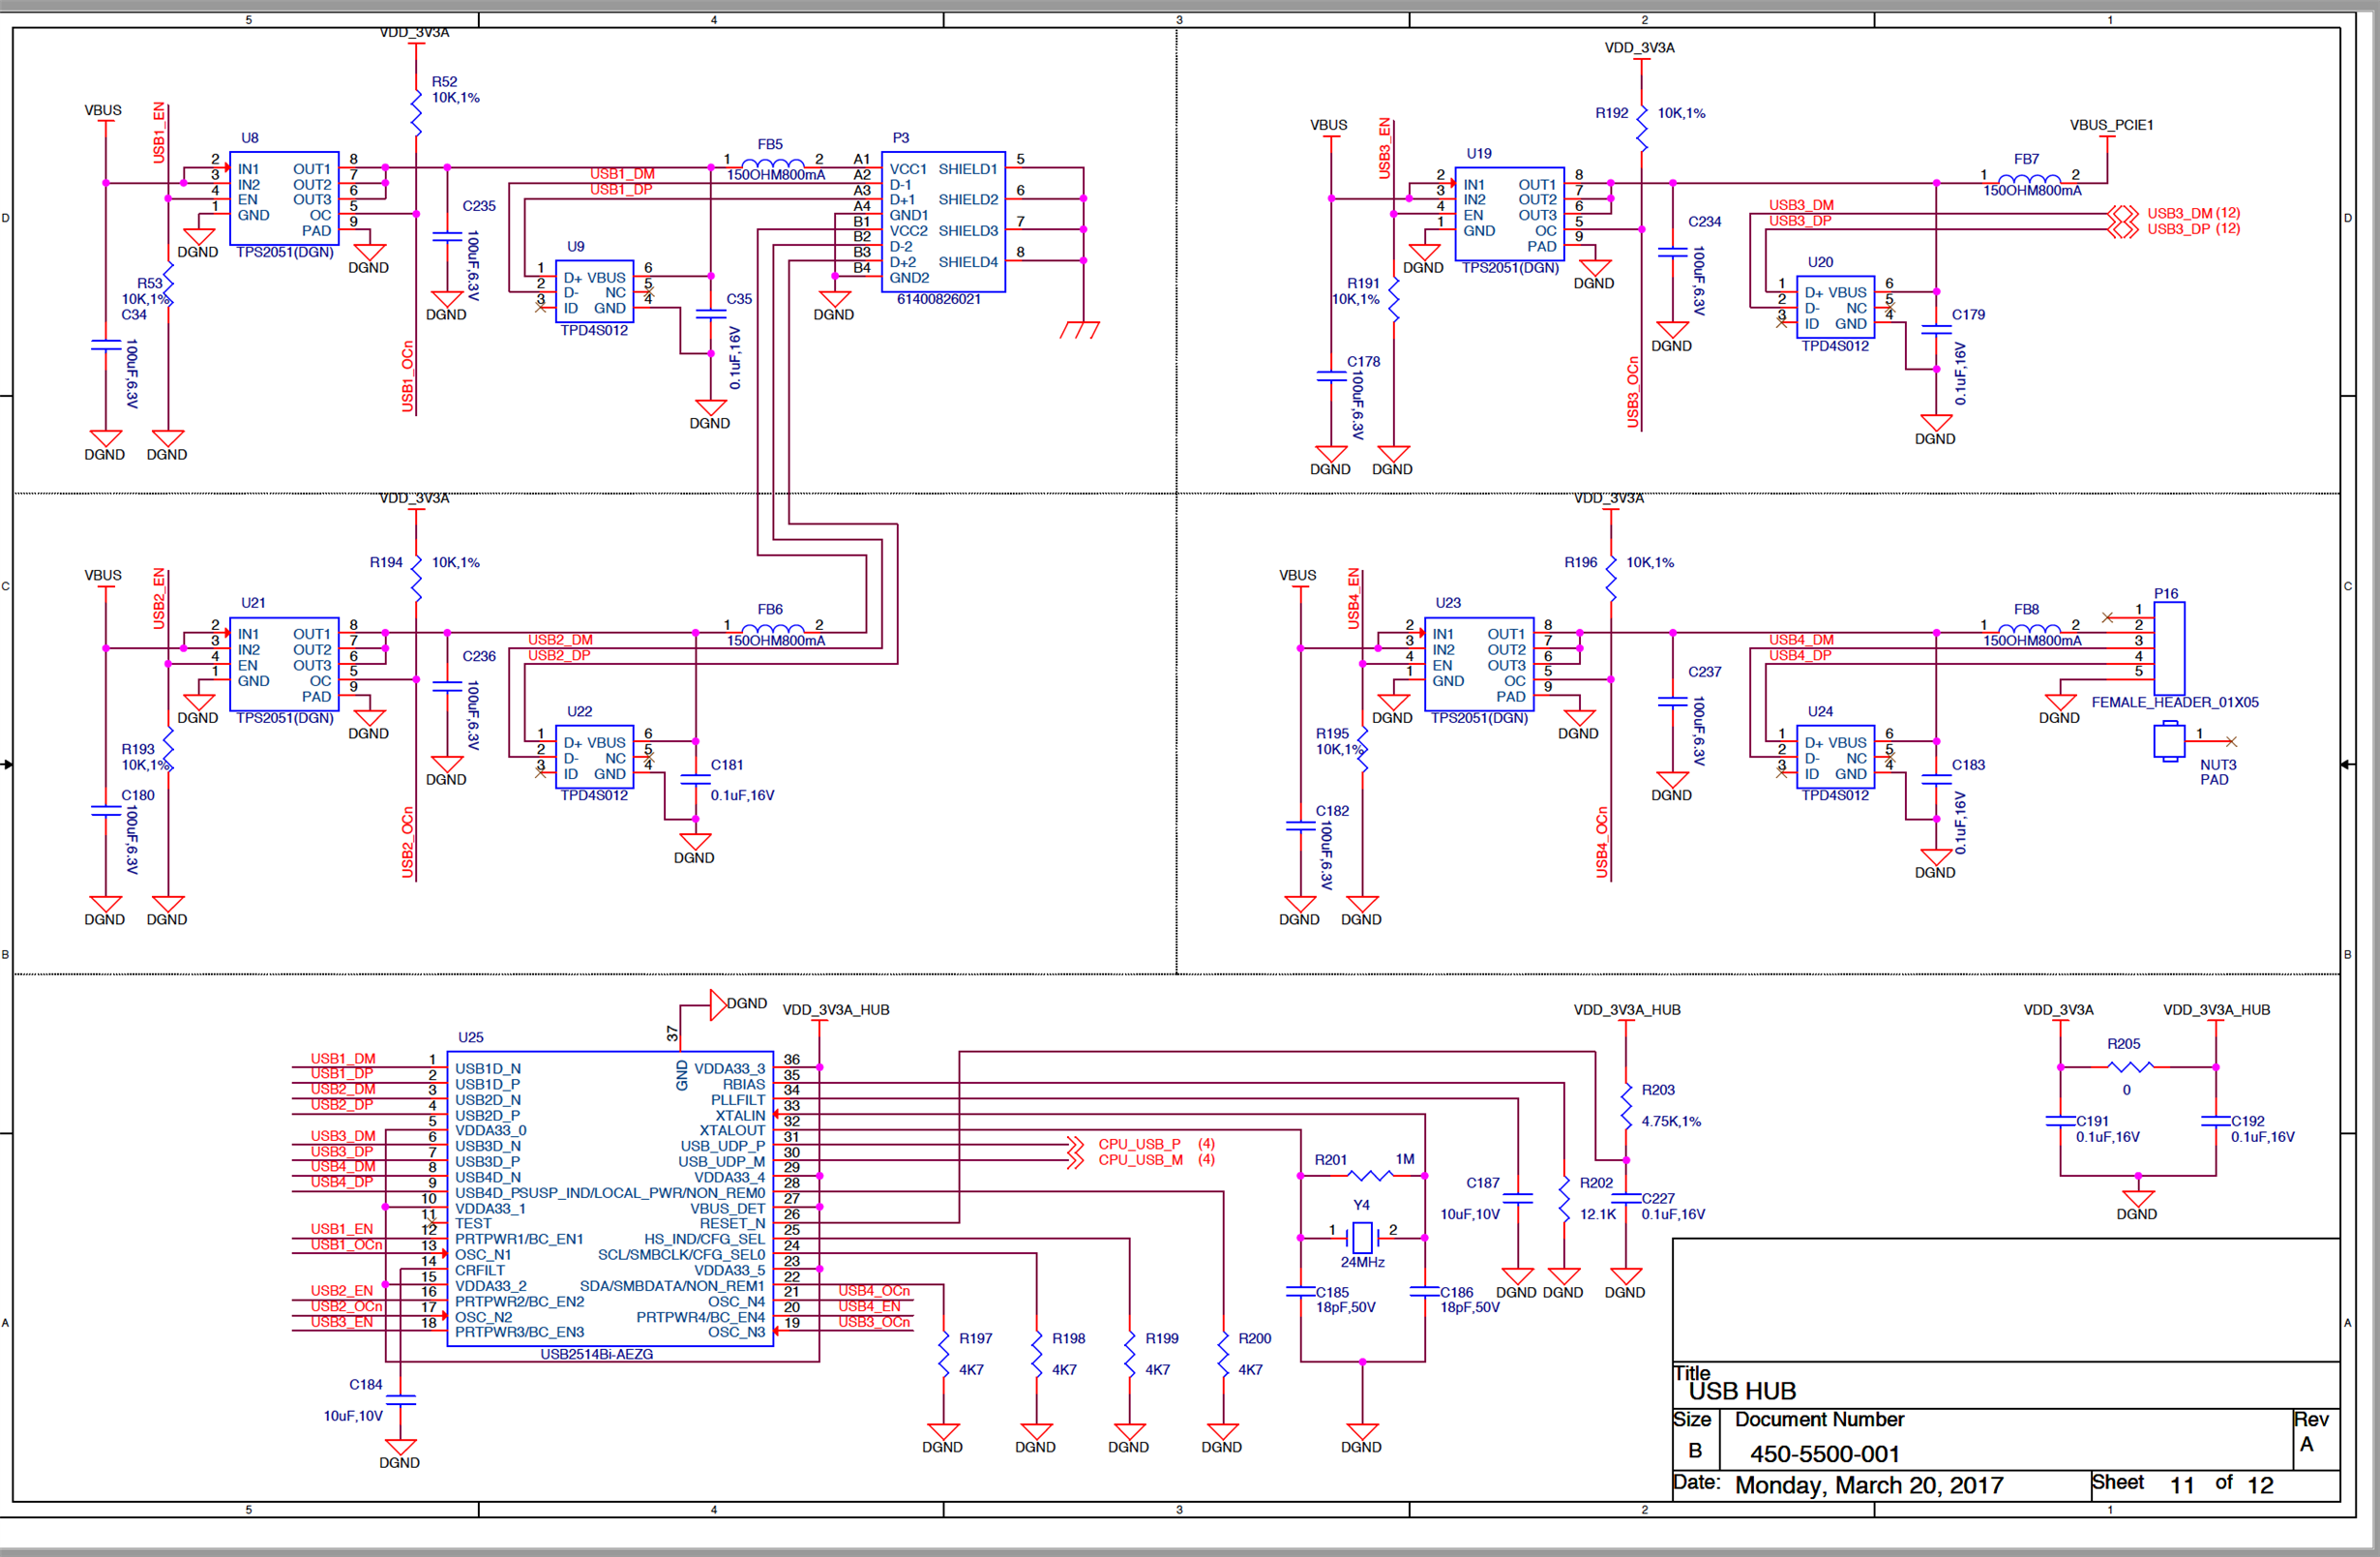Click capacitor label C183

(1968, 765)
